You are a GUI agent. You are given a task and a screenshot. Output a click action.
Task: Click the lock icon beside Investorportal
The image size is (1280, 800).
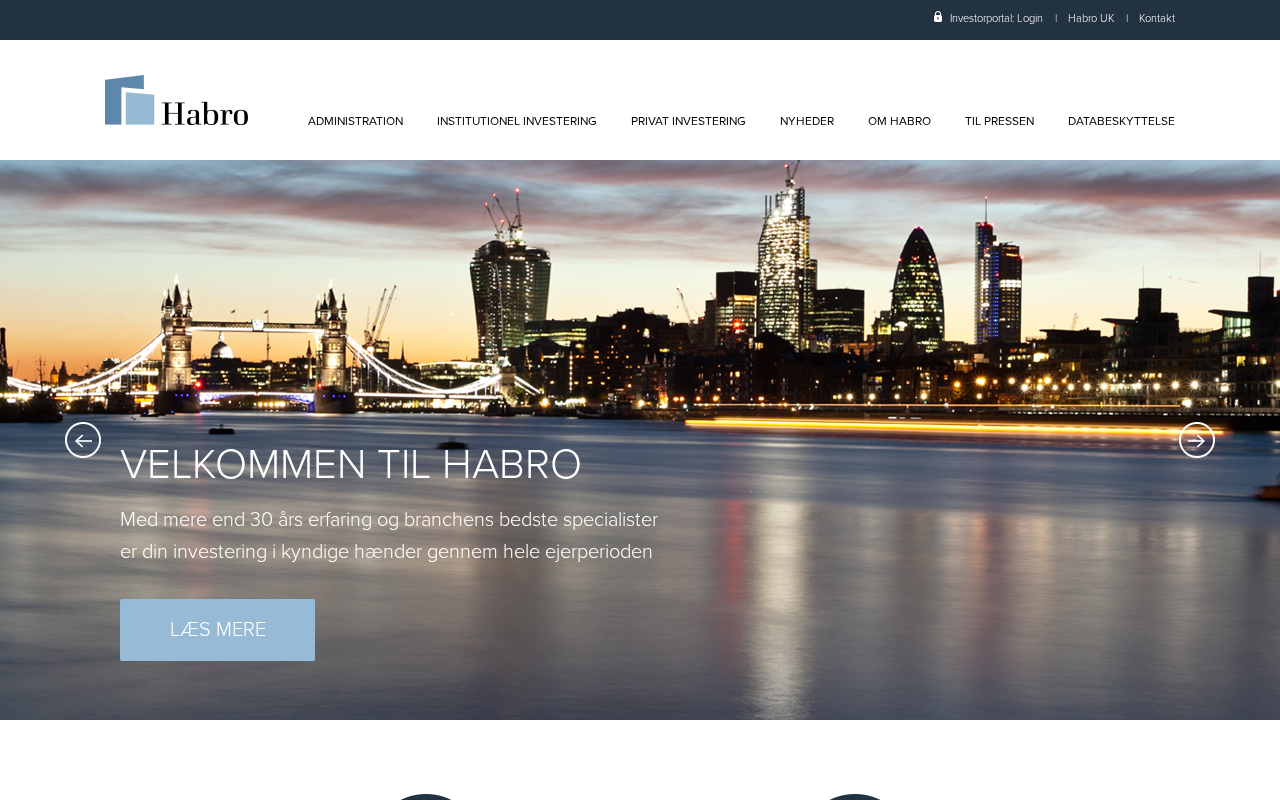click(938, 17)
